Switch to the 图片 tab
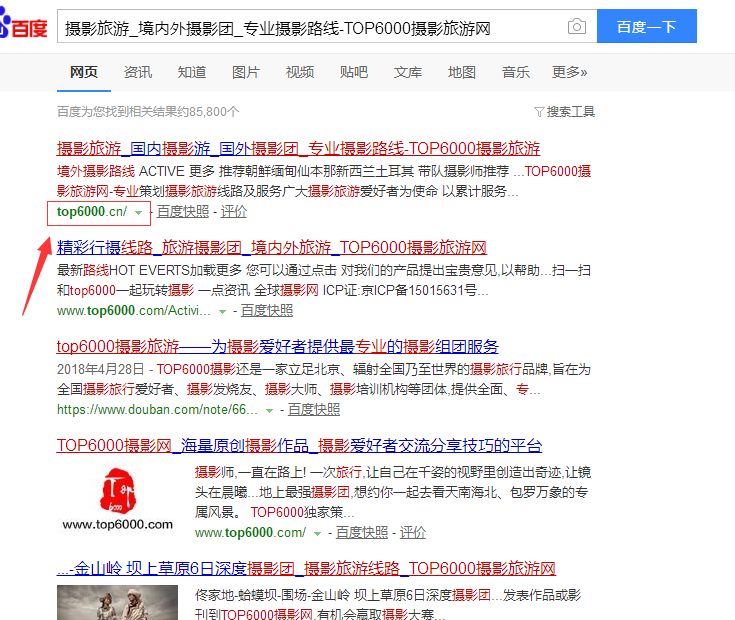 pos(246,72)
